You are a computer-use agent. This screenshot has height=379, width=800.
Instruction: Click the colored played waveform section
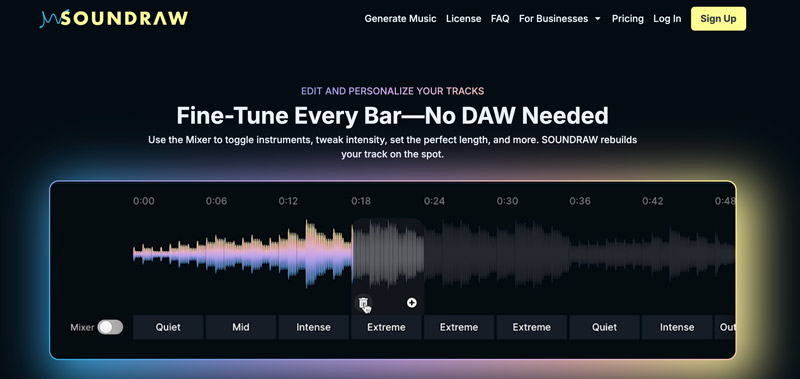pyautogui.click(x=242, y=253)
